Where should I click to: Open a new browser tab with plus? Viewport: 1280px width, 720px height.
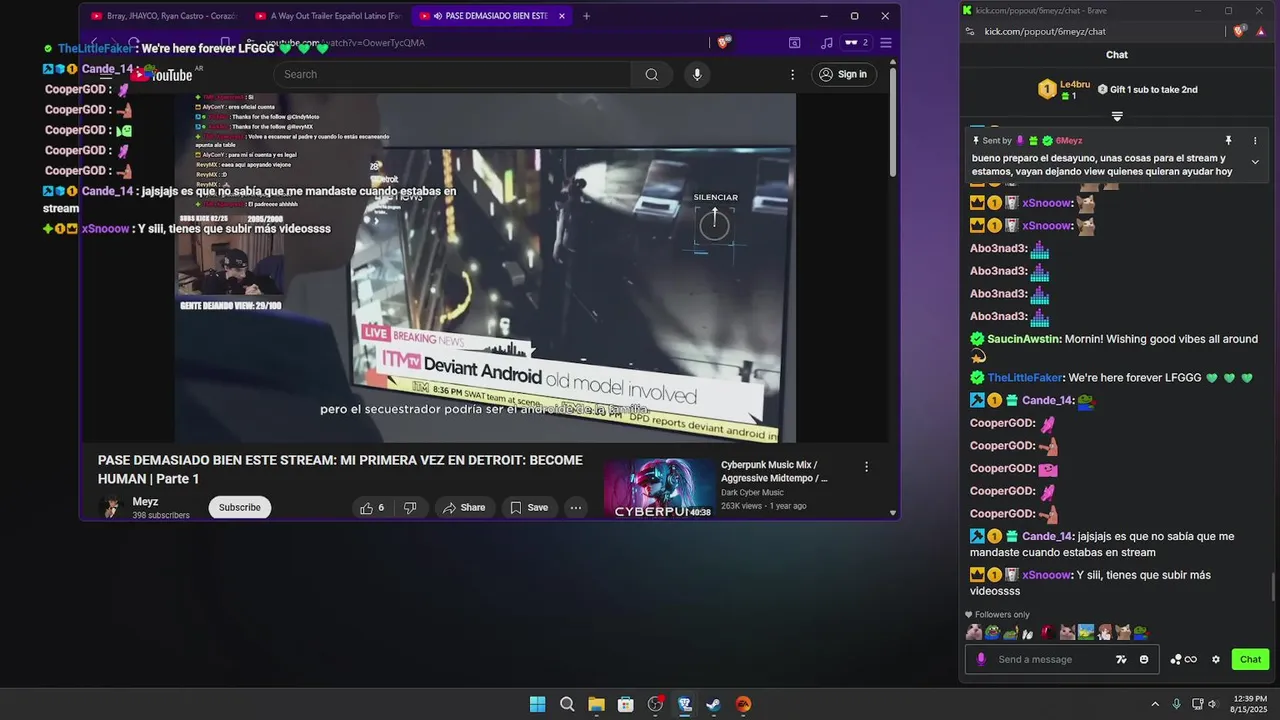[586, 16]
